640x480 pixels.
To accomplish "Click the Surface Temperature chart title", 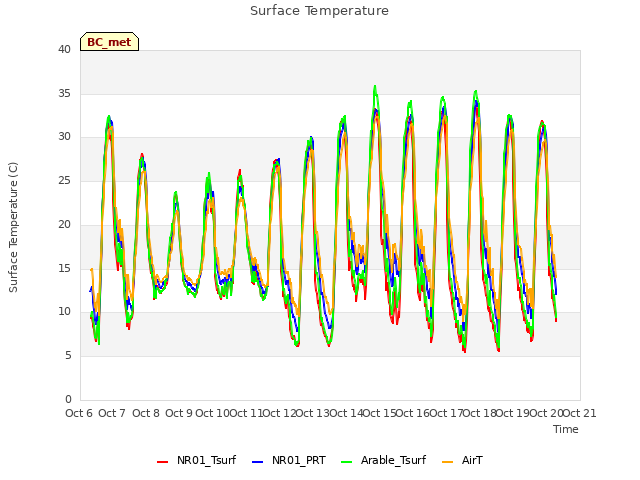I will click(319, 11).
